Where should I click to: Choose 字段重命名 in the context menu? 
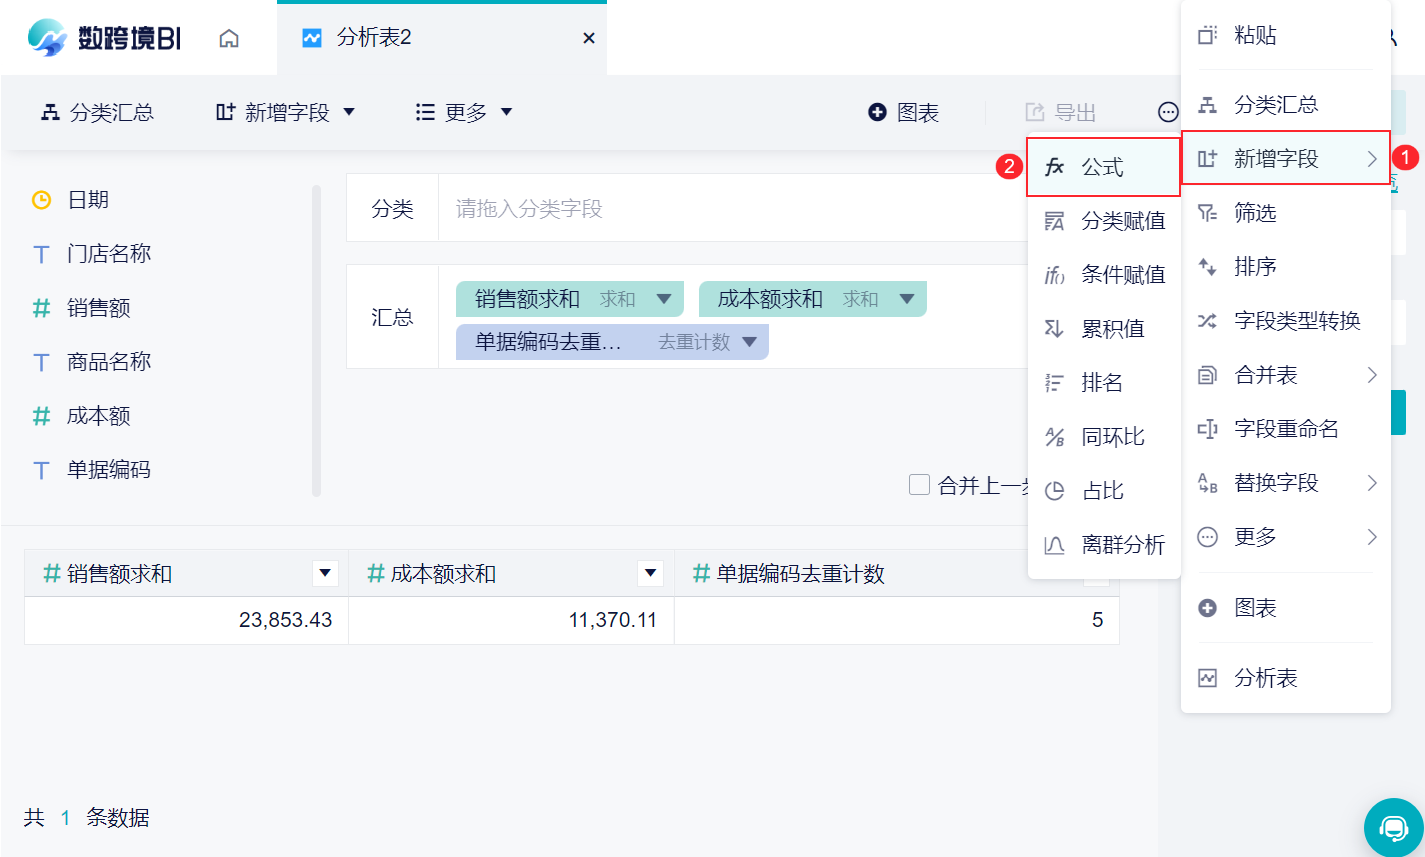pos(1286,429)
